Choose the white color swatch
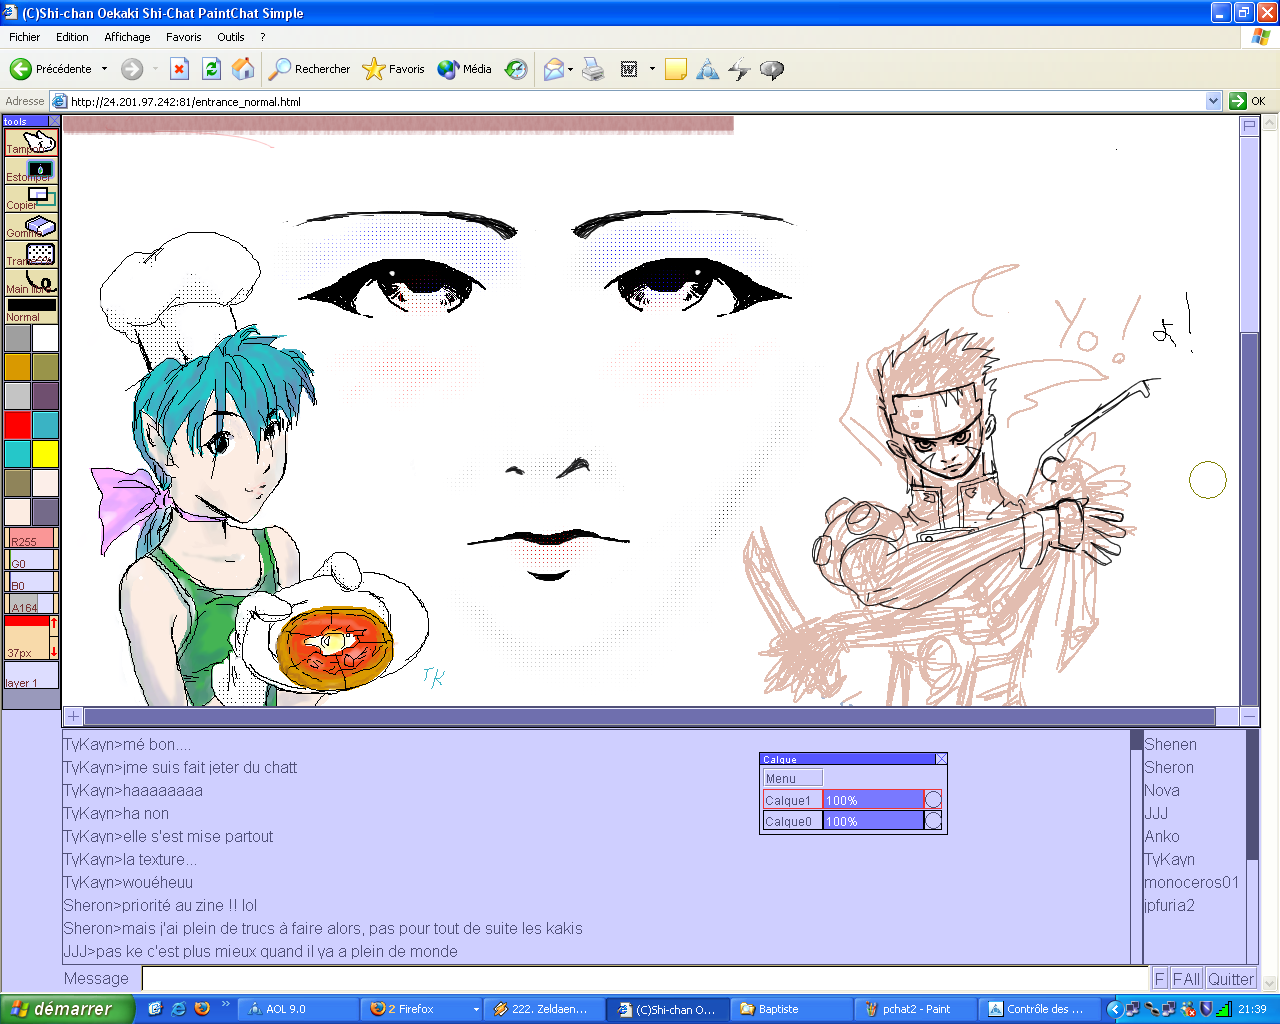Screen dimensions: 1280x1024 [45, 338]
